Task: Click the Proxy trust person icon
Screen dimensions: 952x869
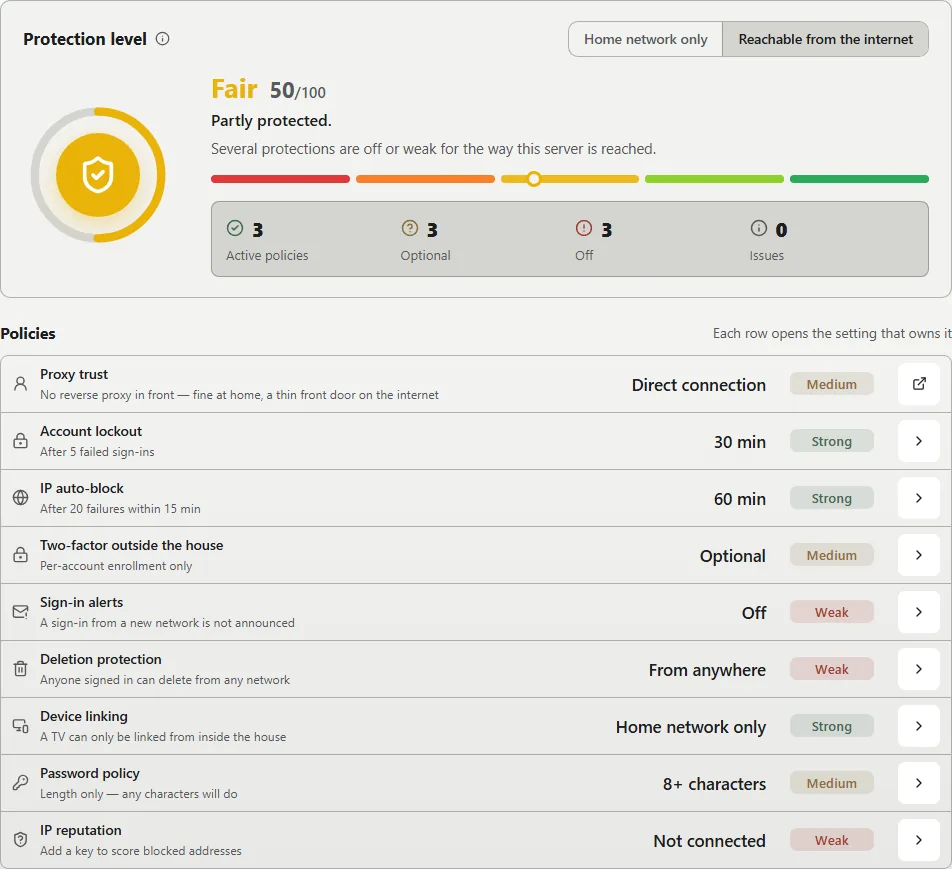Action: [x=21, y=384]
